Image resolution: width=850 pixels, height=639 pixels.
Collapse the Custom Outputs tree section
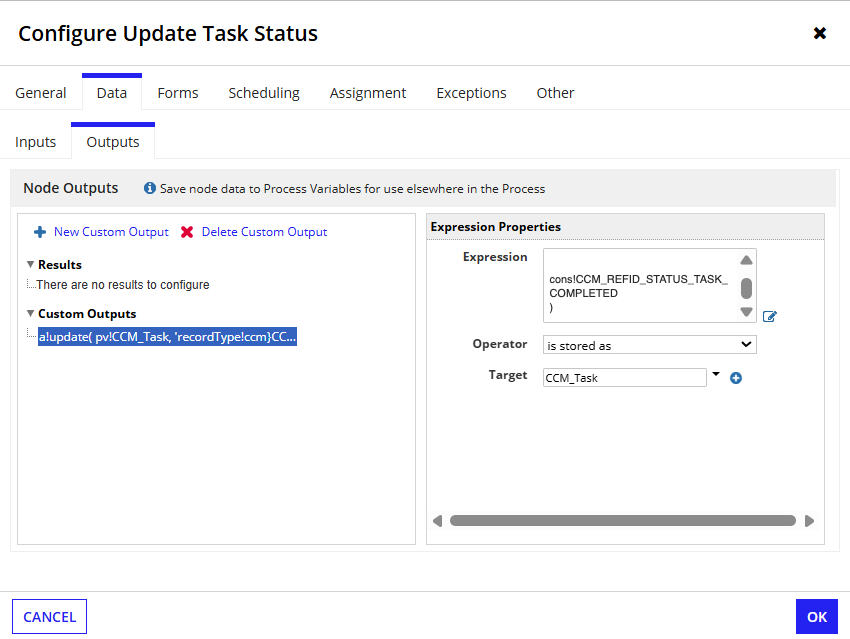coord(30,313)
